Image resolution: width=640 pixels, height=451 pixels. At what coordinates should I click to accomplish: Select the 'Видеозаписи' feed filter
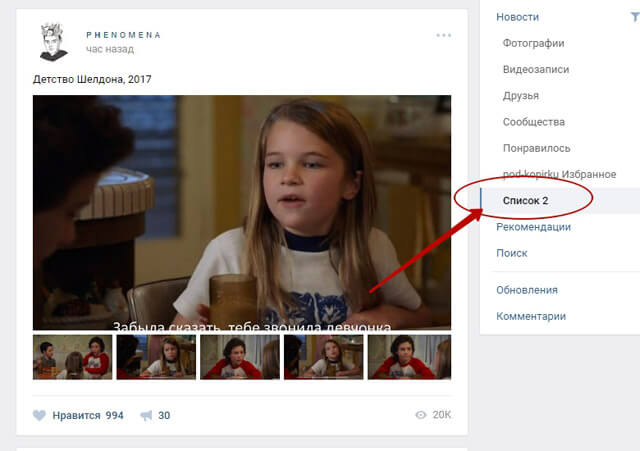(x=536, y=69)
